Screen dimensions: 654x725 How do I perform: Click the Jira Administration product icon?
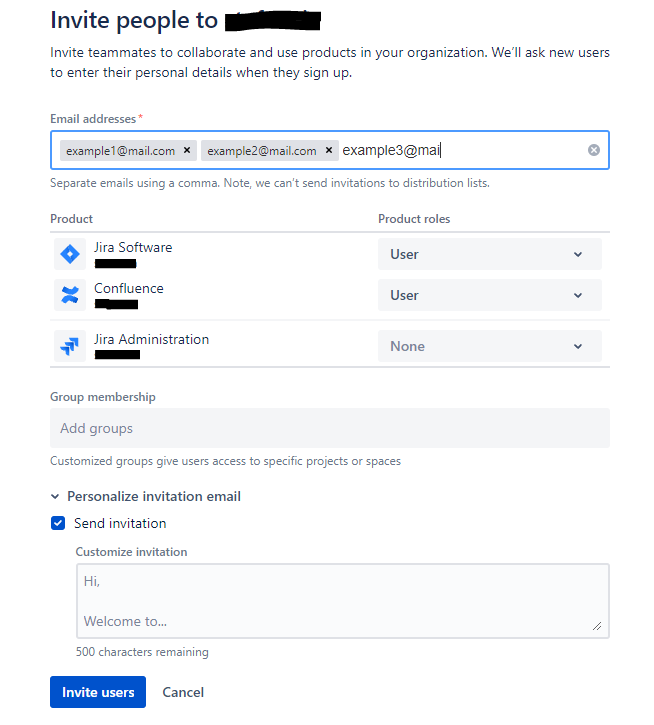[x=70, y=346]
